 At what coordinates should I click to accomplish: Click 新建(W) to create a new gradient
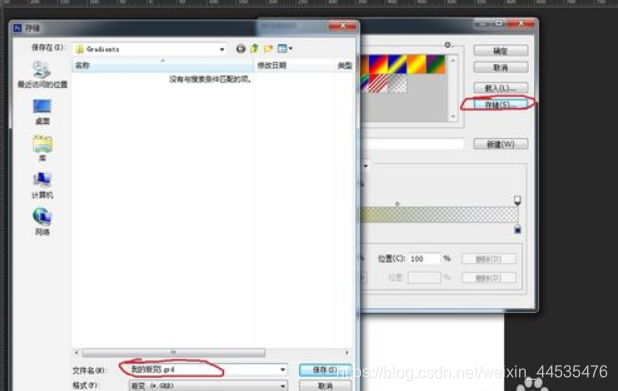(501, 144)
